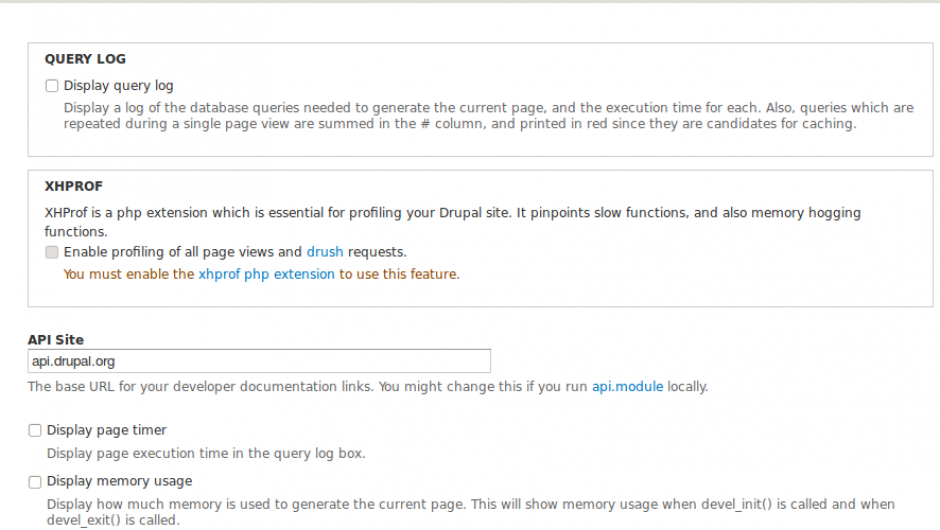The height and width of the screenshot is (530, 940).
Task: Click the "API Site" field label
Action: pos(56,340)
